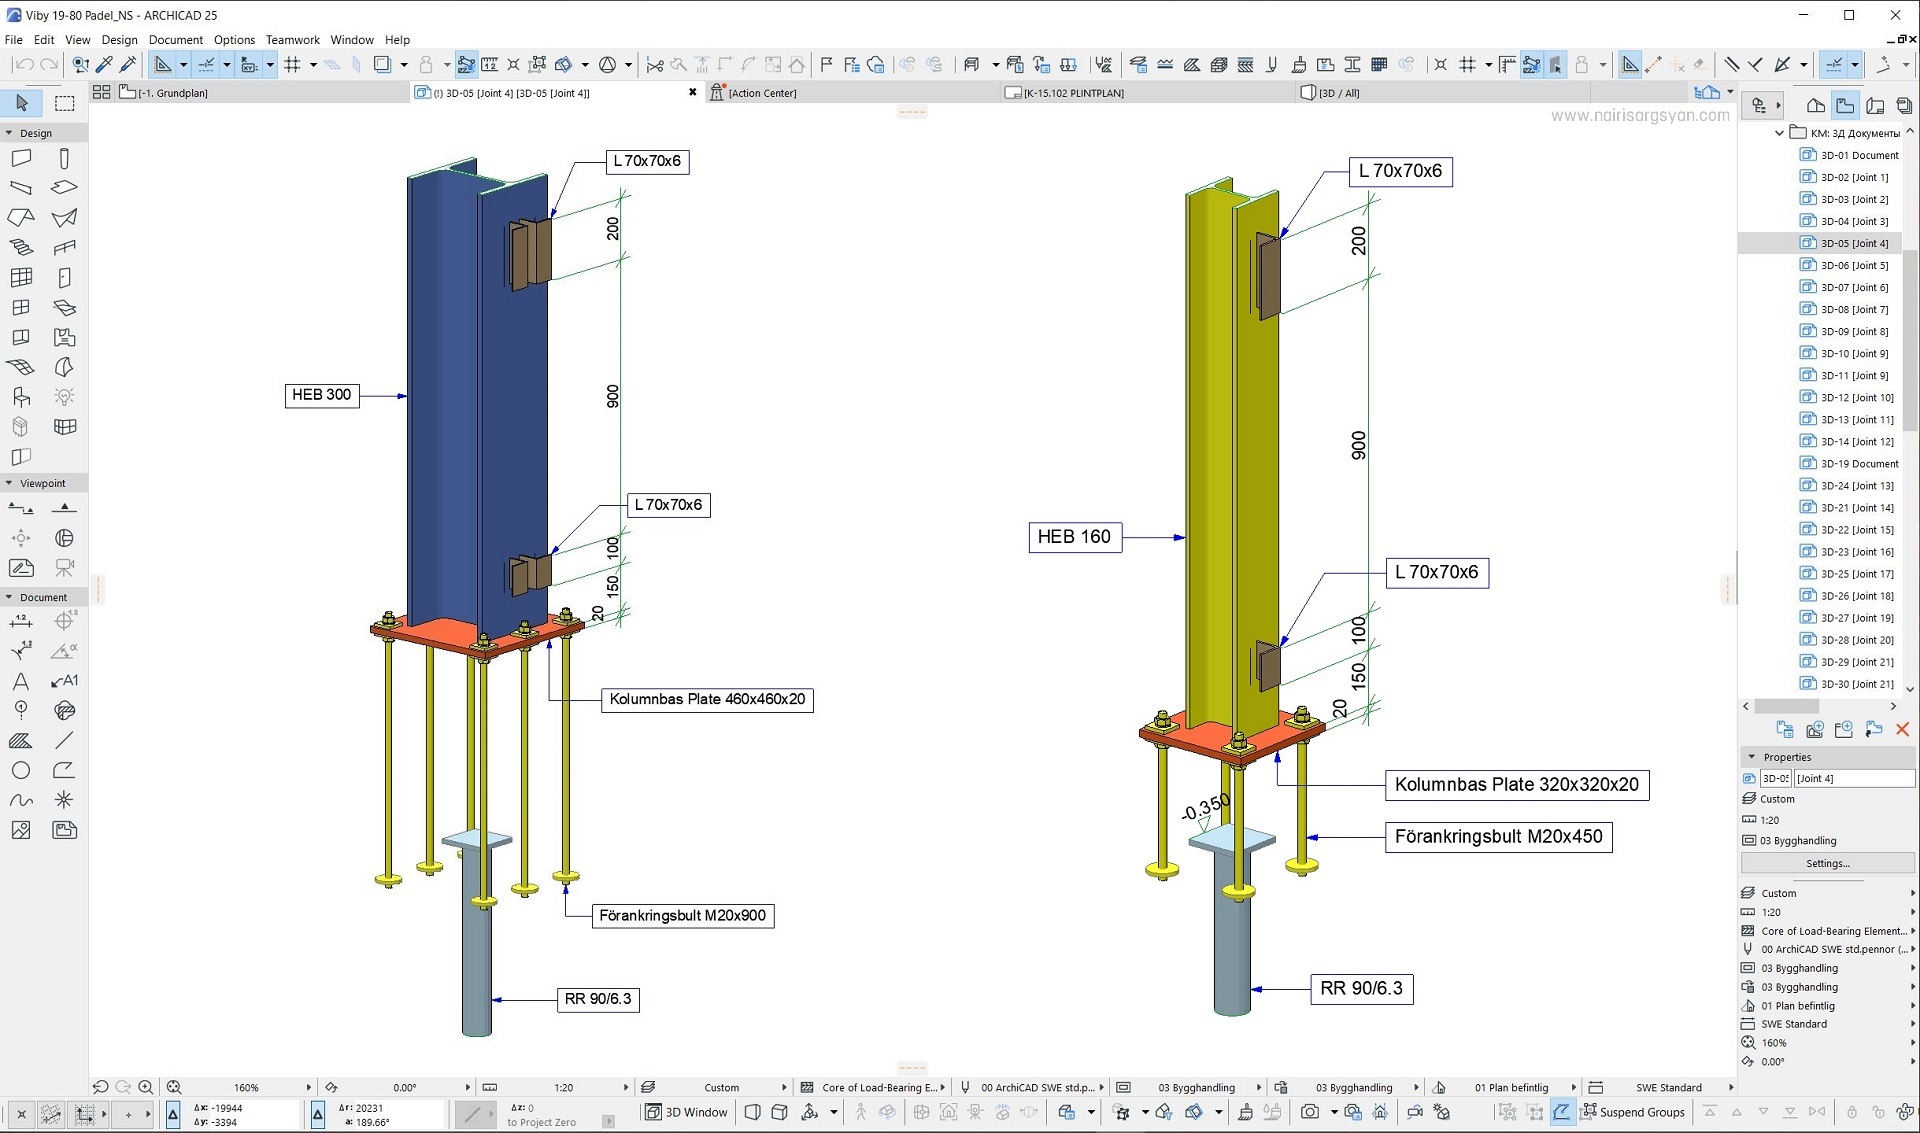1920x1133 pixels.
Task: Collapse the KM: 3Д Документы folder
Action: tap(1779, 133)
